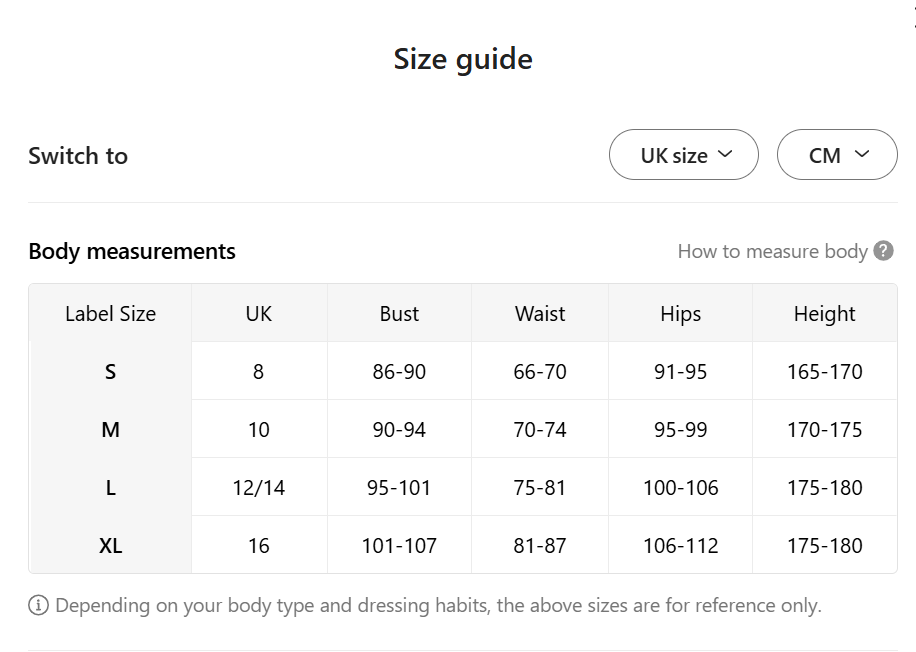
Task: Open the CM measurement unit dropdown
Action: pos(837,154)
